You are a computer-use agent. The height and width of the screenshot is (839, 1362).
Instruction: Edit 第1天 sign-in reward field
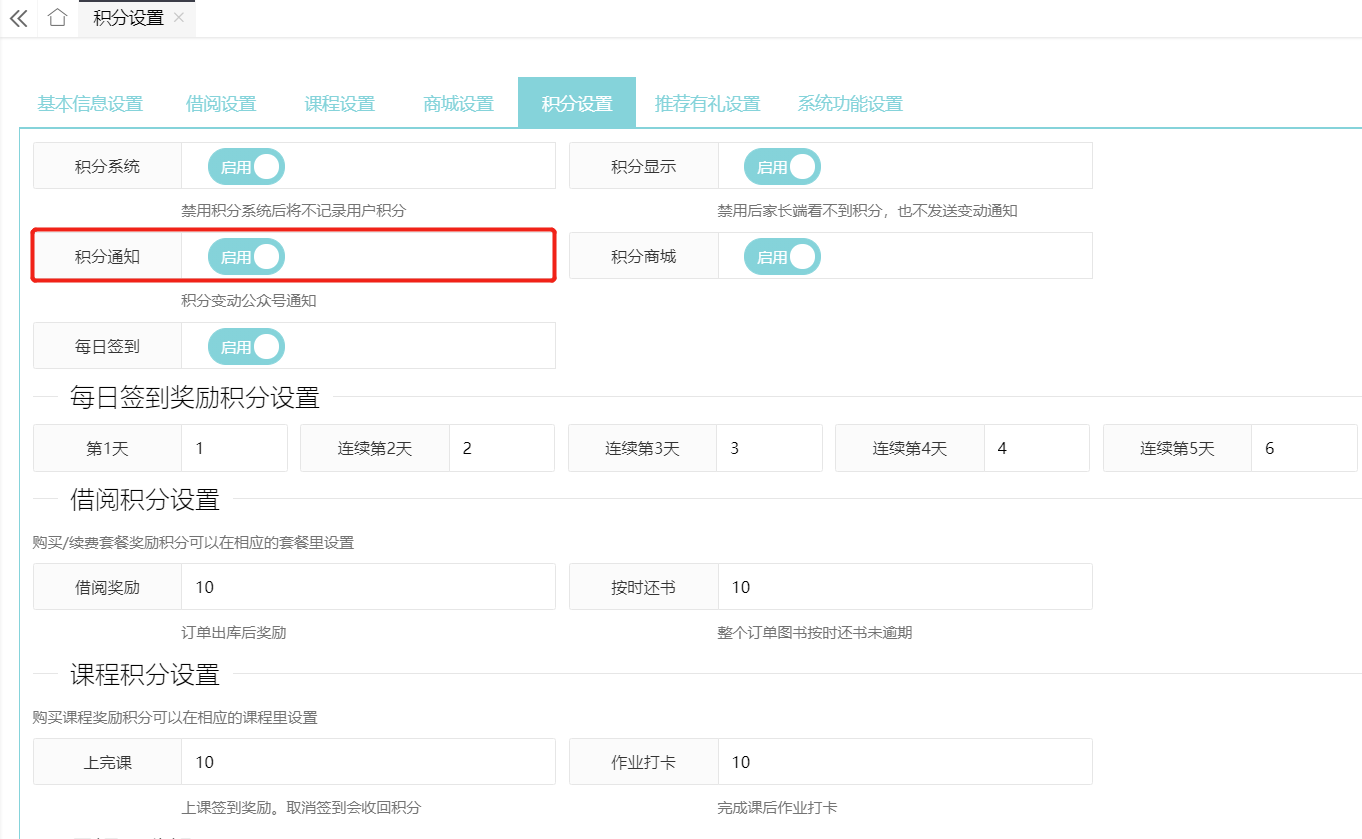[234, 448]
